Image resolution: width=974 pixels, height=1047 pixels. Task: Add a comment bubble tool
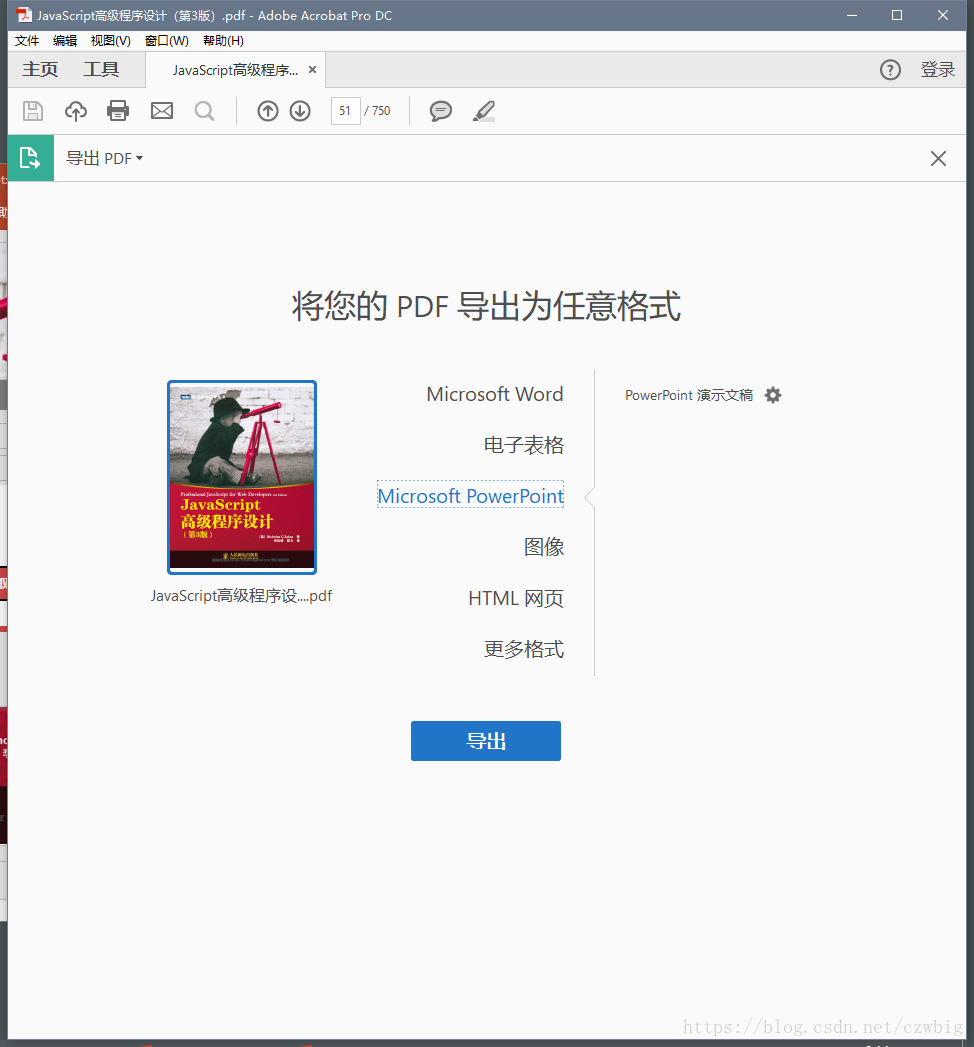point(441,111)
